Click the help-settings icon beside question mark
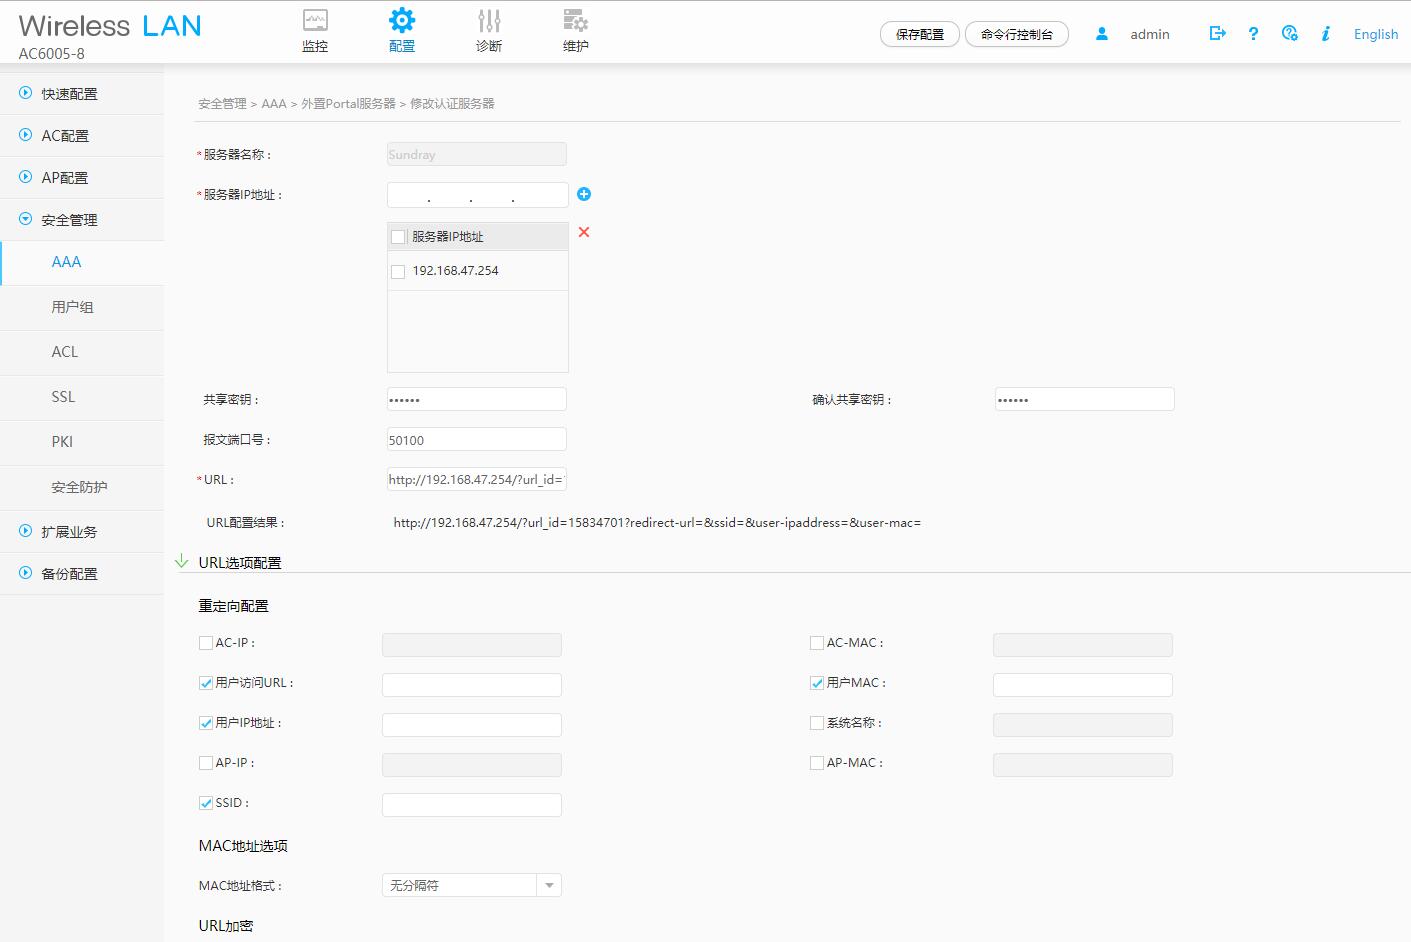 (x=1289, y=33)
